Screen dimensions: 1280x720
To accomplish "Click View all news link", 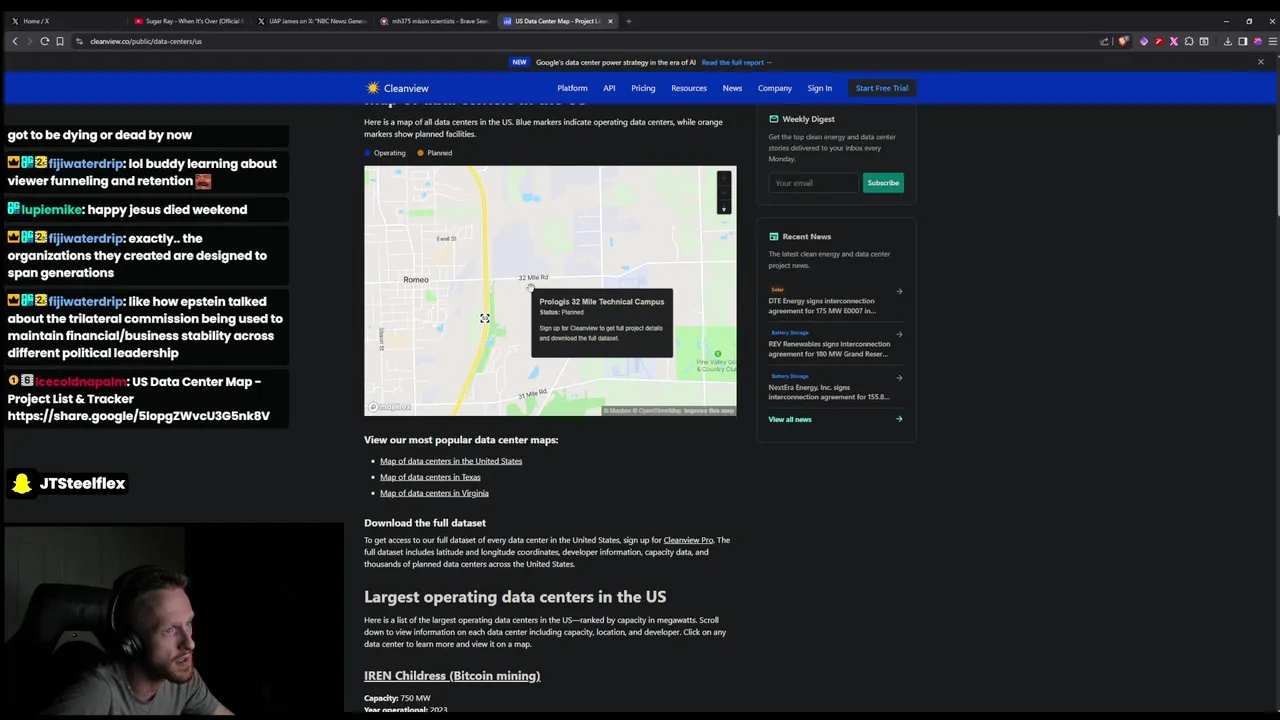I will pos(790,419).
